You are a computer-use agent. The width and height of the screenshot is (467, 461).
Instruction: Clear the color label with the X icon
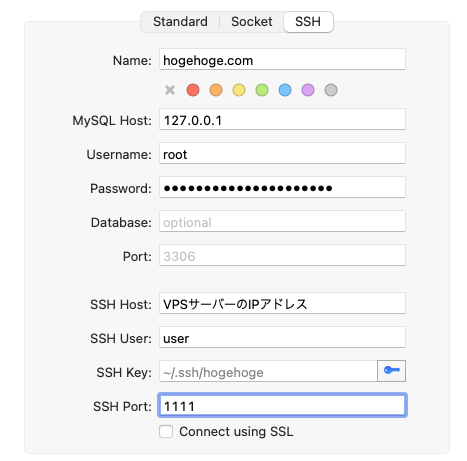tap(170, 90)
